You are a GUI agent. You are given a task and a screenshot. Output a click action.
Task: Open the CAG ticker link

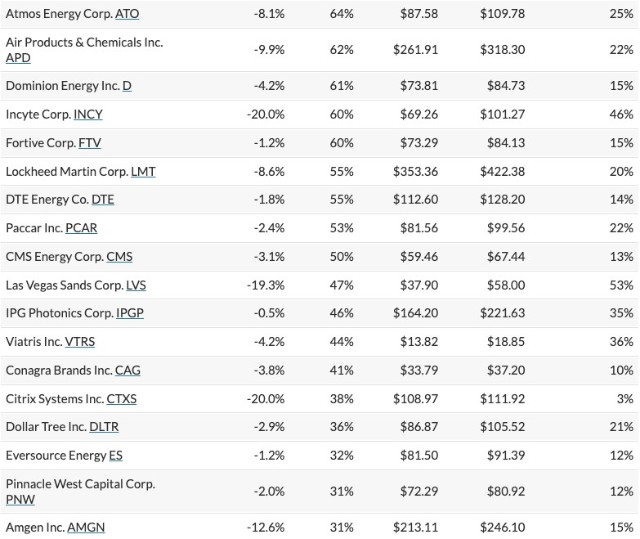tap(128, 371)
